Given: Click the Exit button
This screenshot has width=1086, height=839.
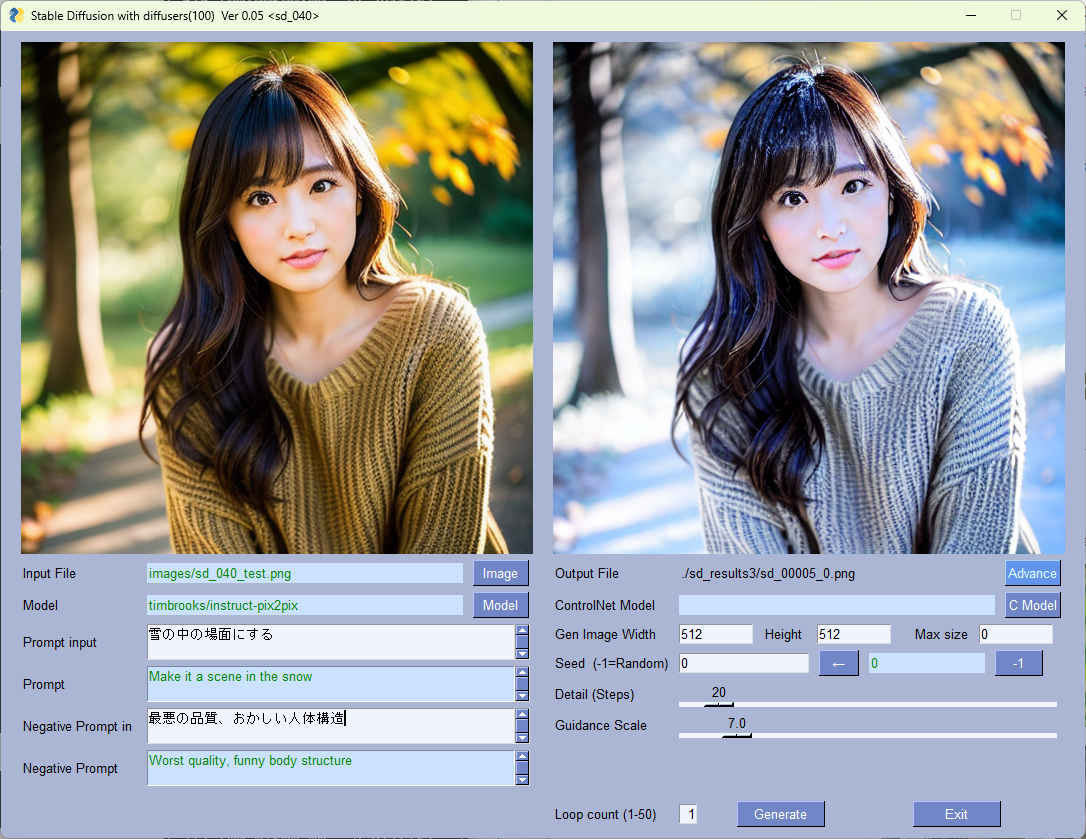Looking at the screenshot, I should pos(956,814).
